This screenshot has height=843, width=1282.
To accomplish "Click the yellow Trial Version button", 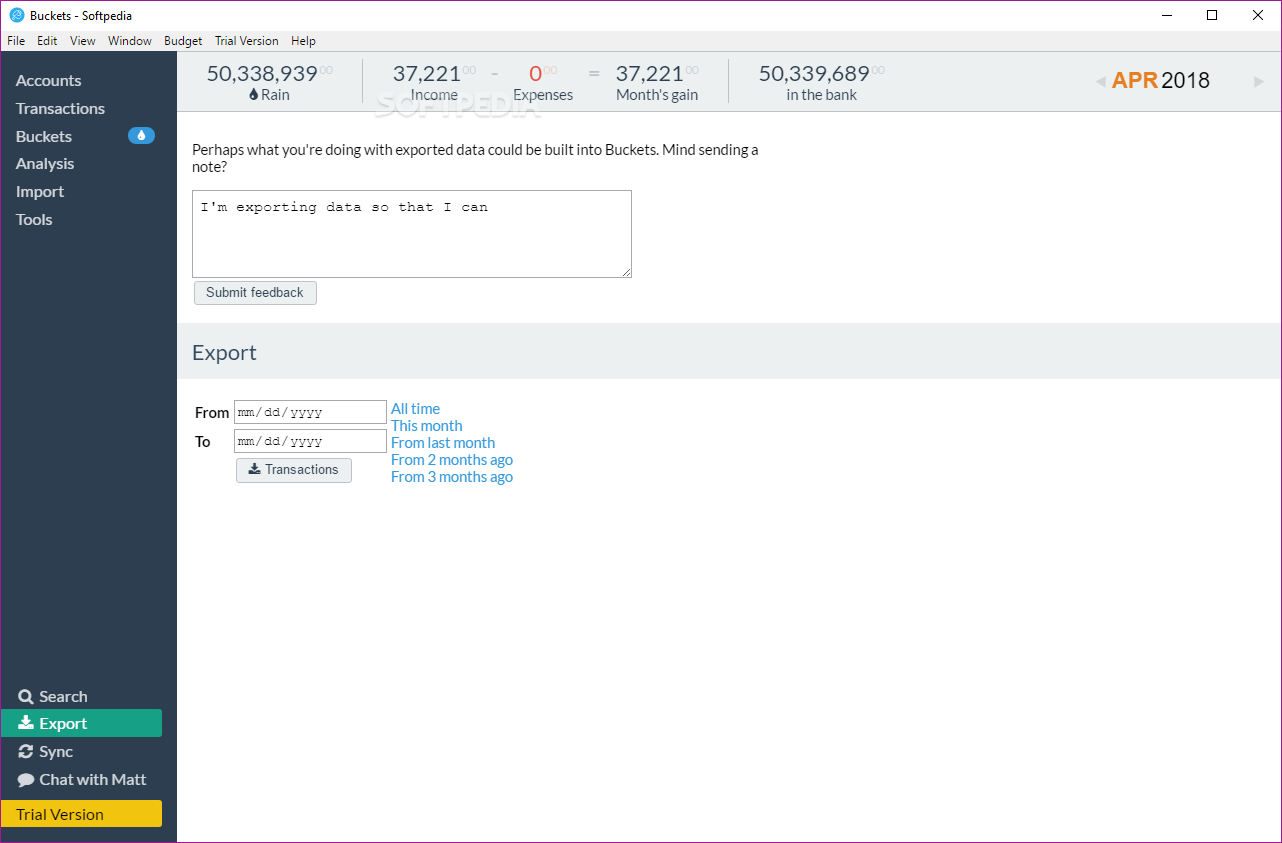I will (81, 814).
